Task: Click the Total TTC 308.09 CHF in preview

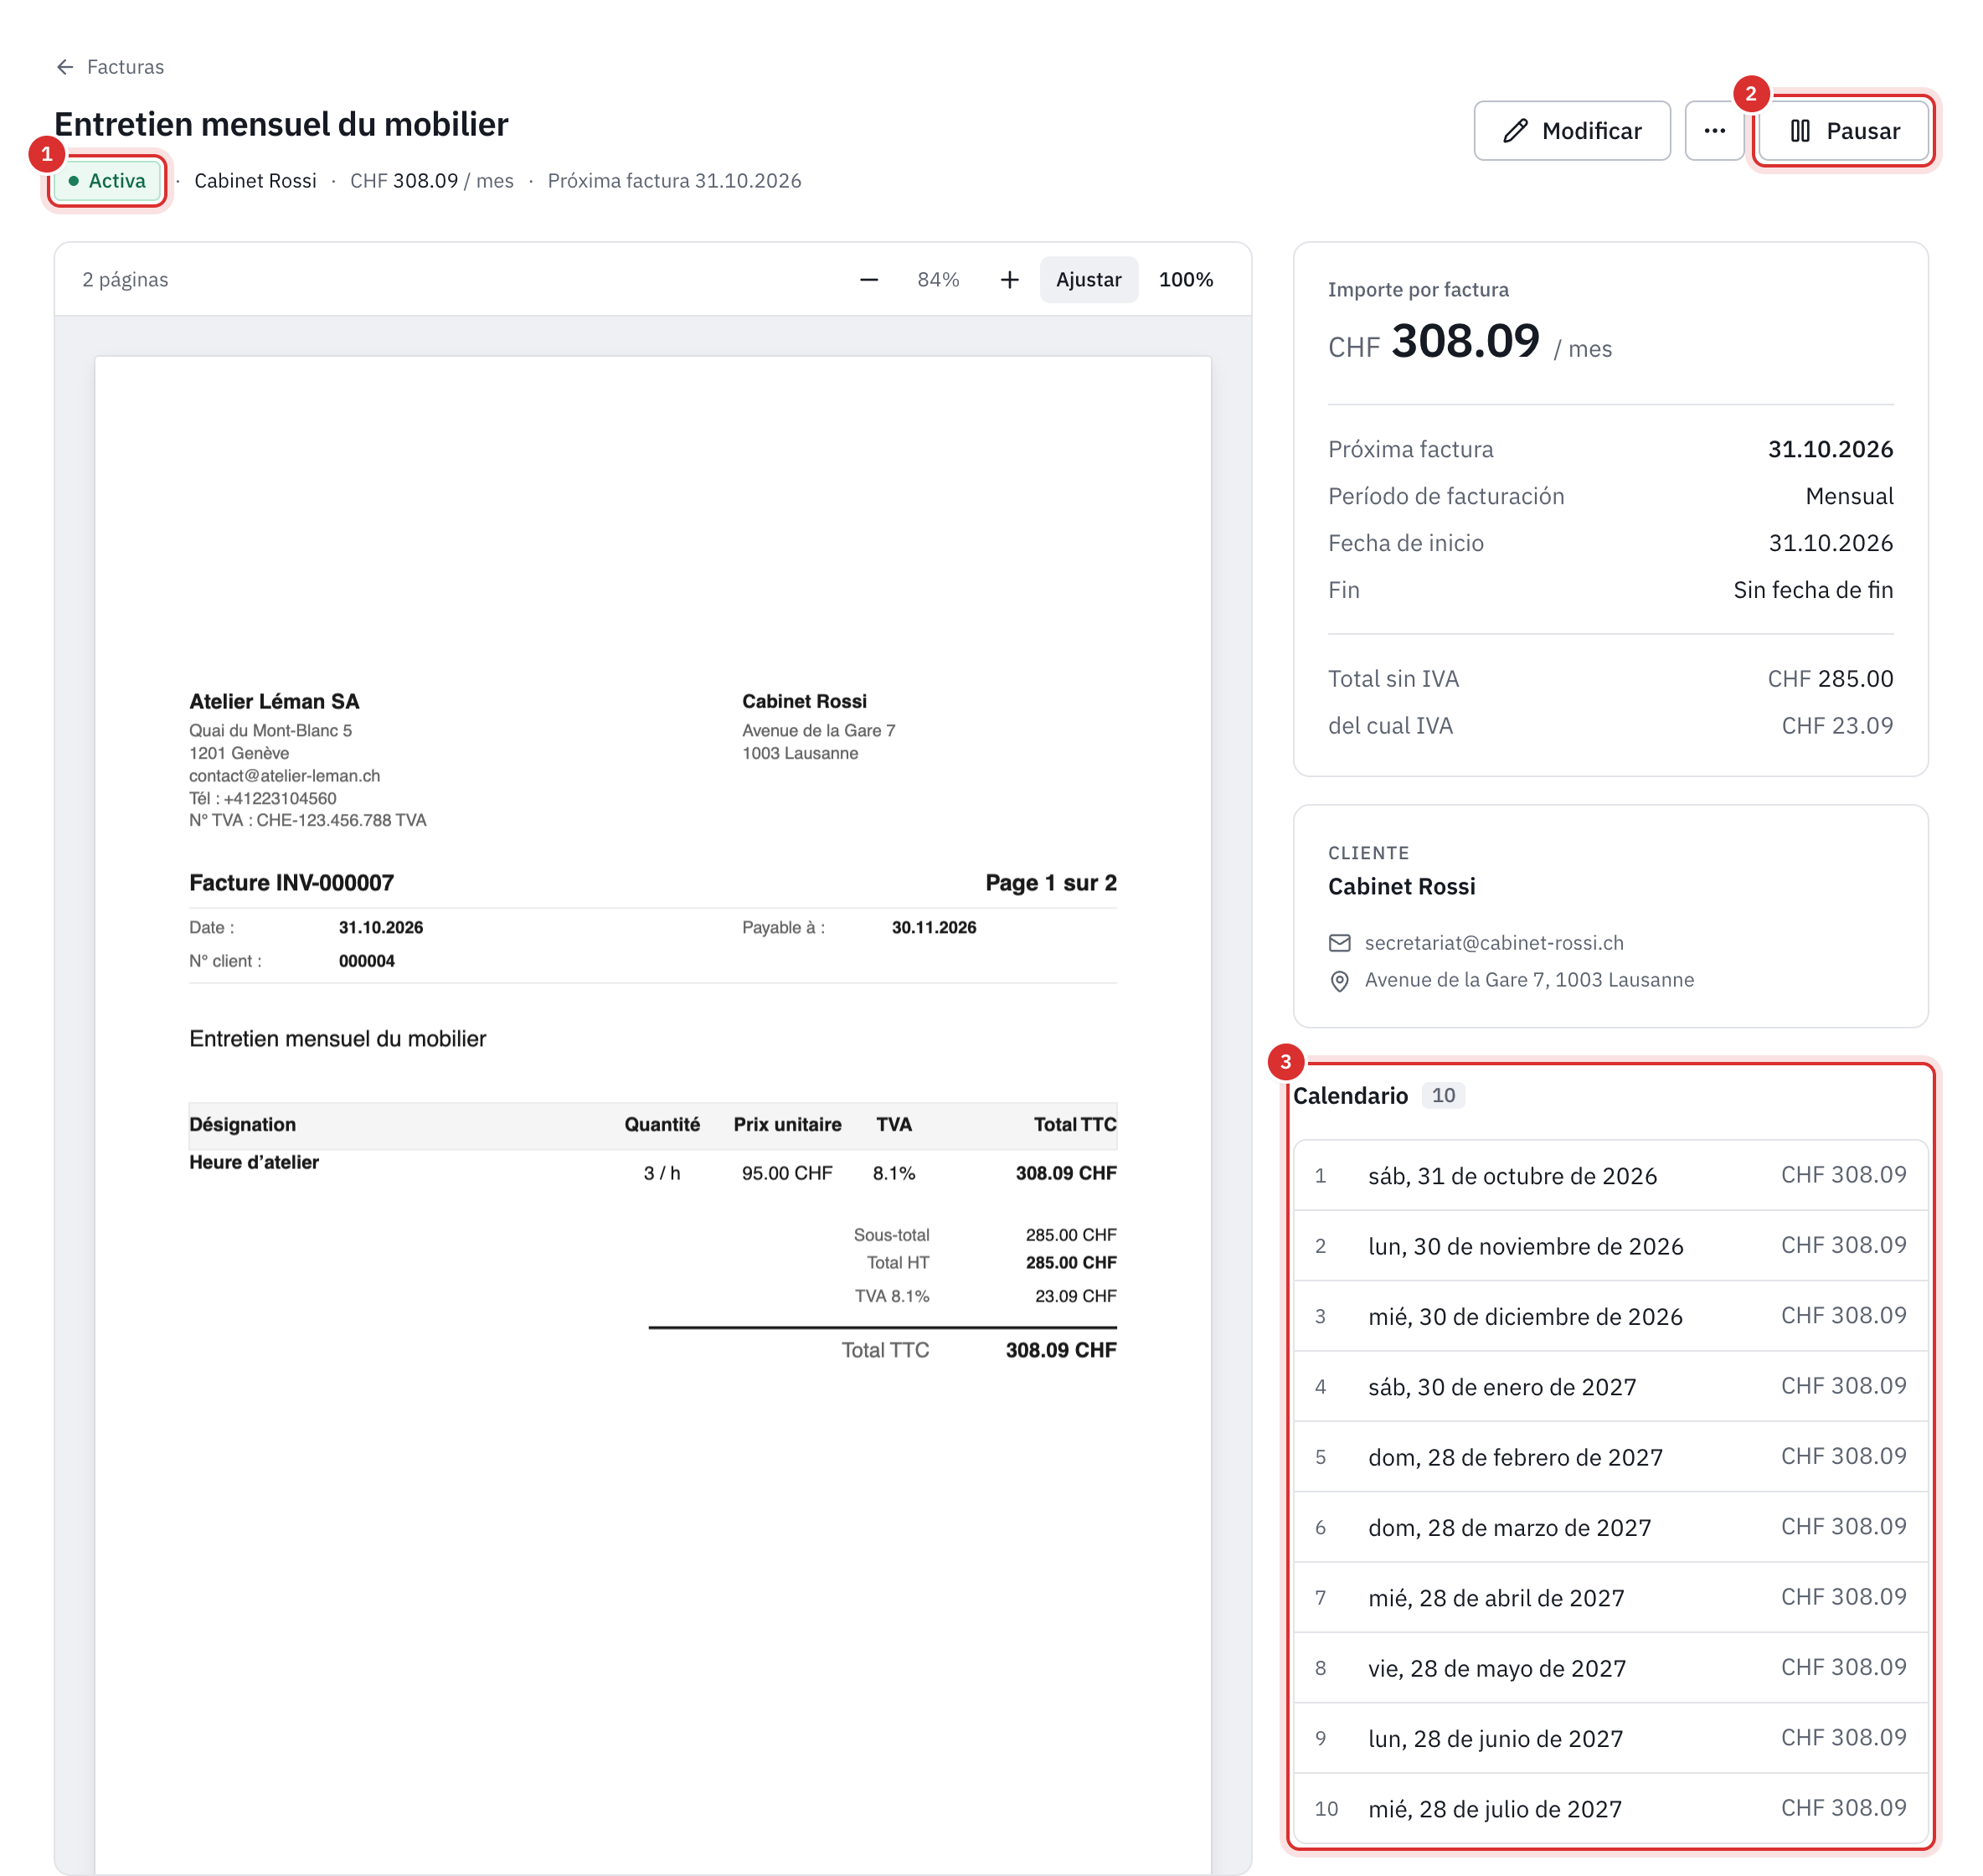Action: 1060,1350
